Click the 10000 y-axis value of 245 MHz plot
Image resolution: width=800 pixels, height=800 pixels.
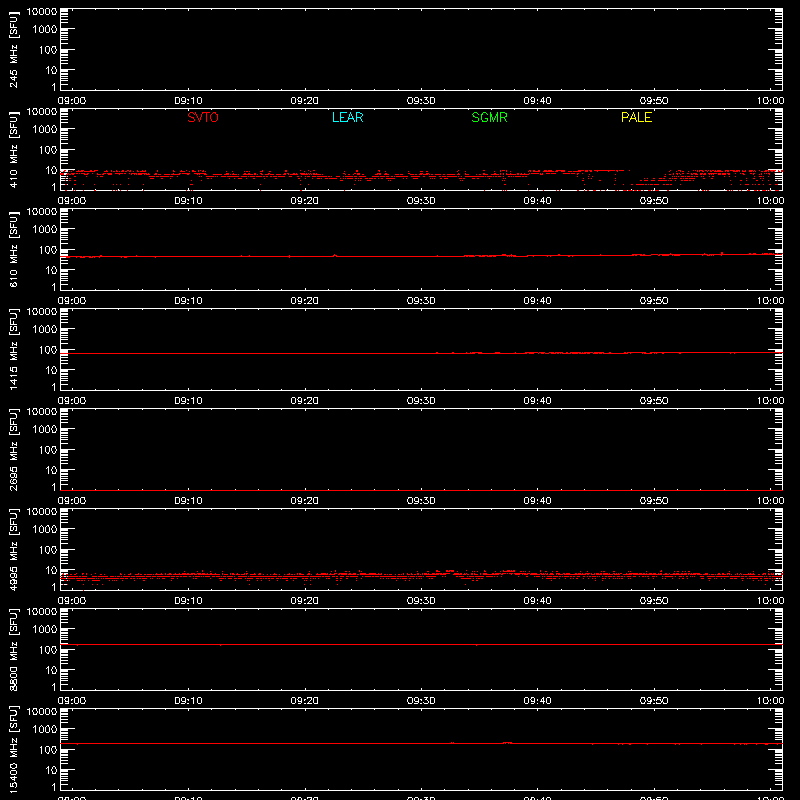42,12
